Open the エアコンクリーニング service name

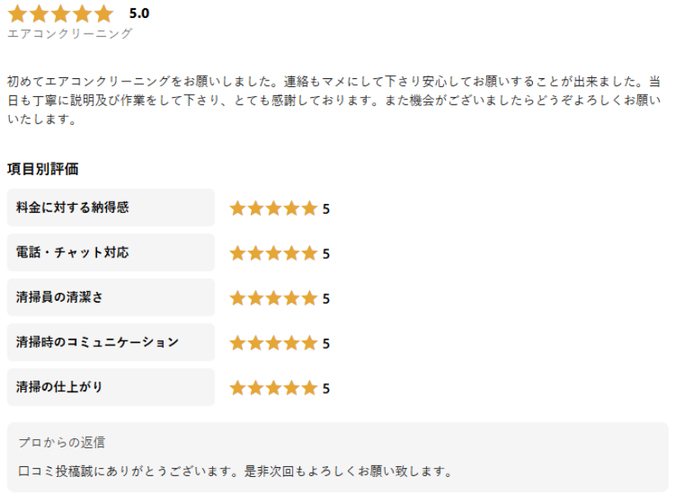click(69, 34)
